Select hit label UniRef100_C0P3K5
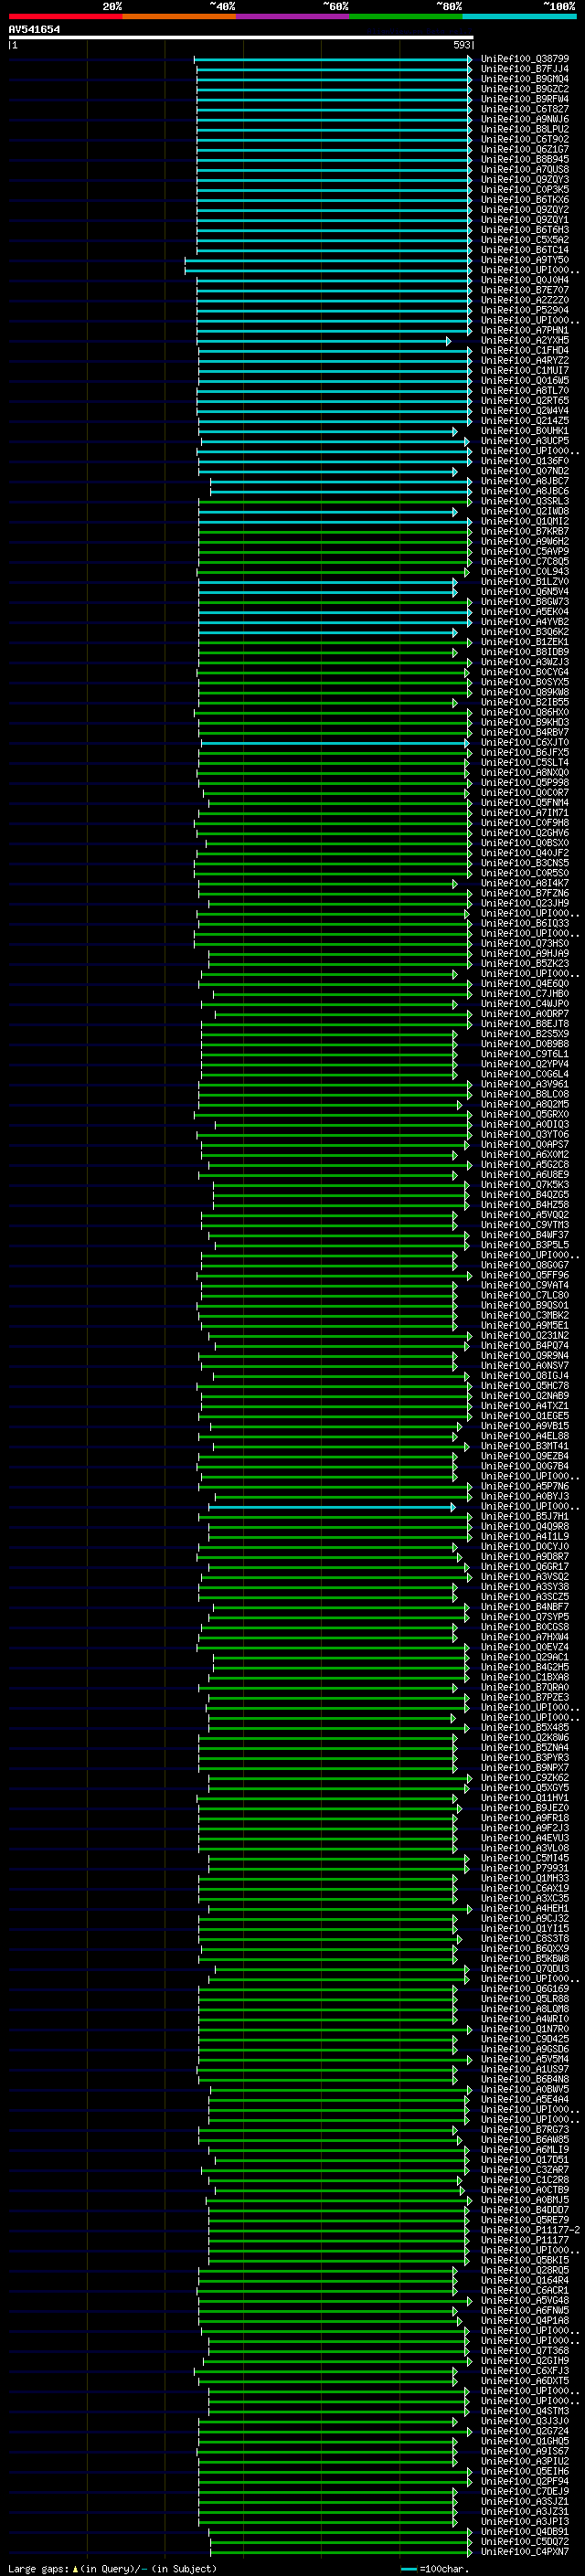Screen dimensions: 585x2576 (x=525, y=190)
